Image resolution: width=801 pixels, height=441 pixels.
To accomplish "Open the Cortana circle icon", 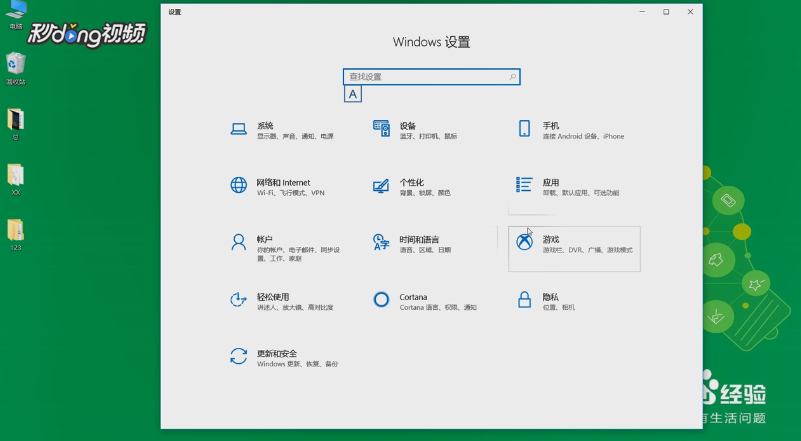I will coord(381,299).
